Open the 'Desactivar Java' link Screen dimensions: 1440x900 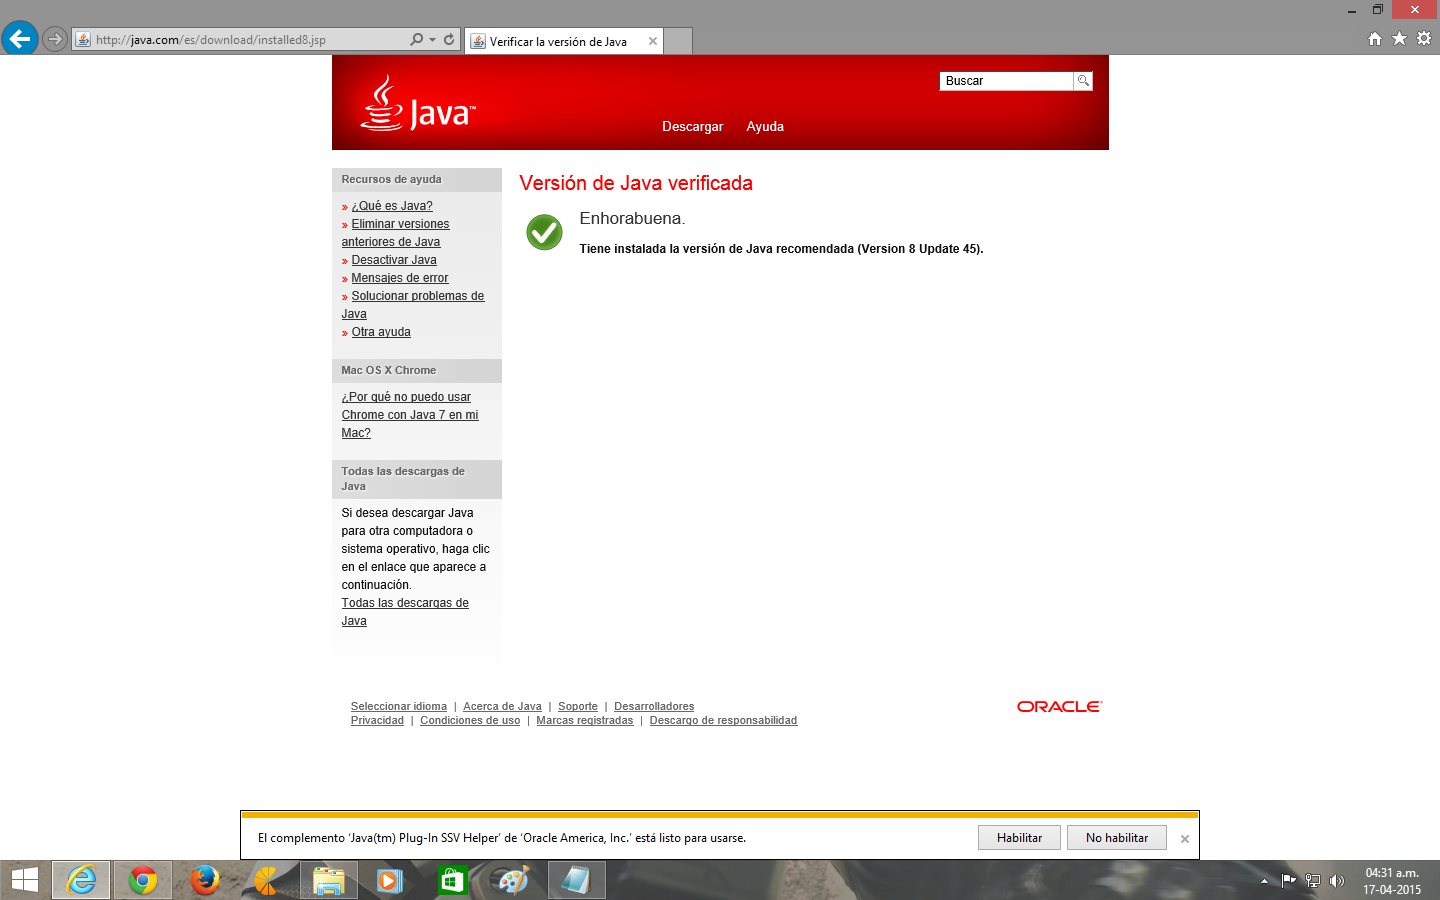pyautogui.click(x=394, y=260)
